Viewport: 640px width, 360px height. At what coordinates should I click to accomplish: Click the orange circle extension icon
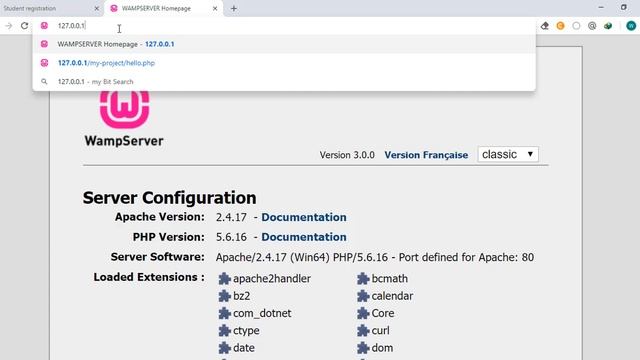point(560,26)
